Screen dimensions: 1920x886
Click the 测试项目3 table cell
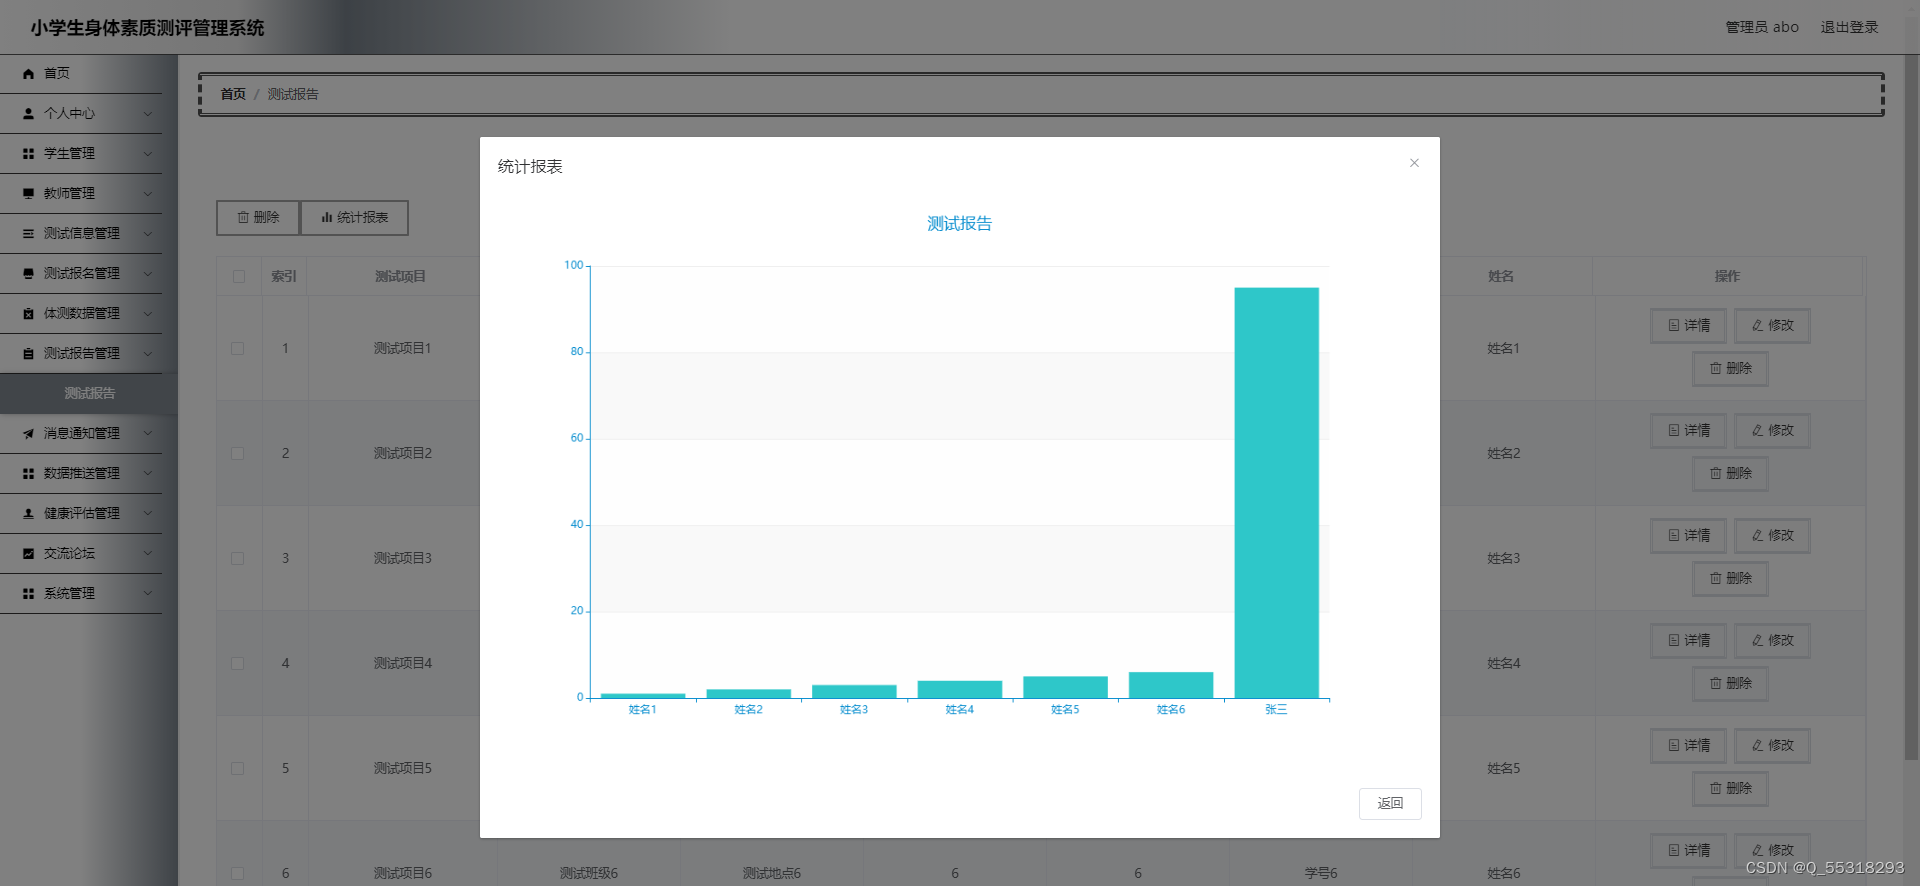[403, 558]
